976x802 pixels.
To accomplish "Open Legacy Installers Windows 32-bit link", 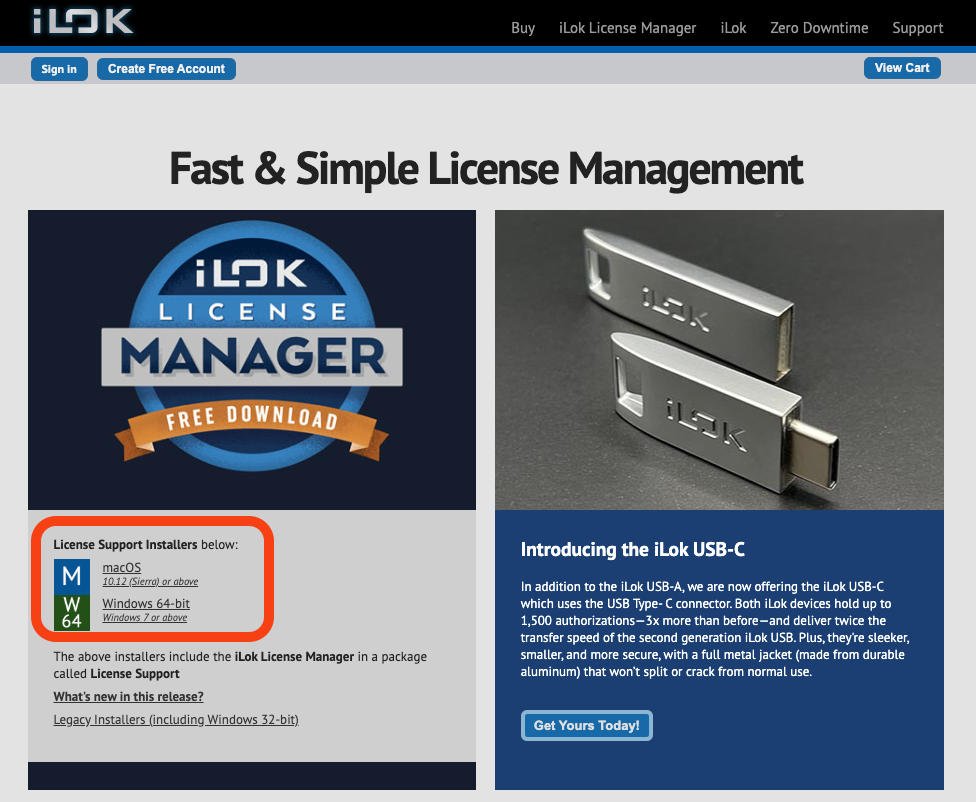I will pos(176,719).
